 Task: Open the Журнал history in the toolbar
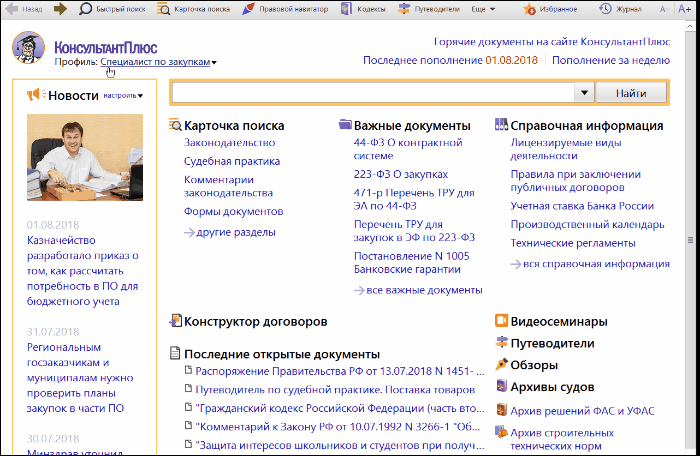[620, 9]
